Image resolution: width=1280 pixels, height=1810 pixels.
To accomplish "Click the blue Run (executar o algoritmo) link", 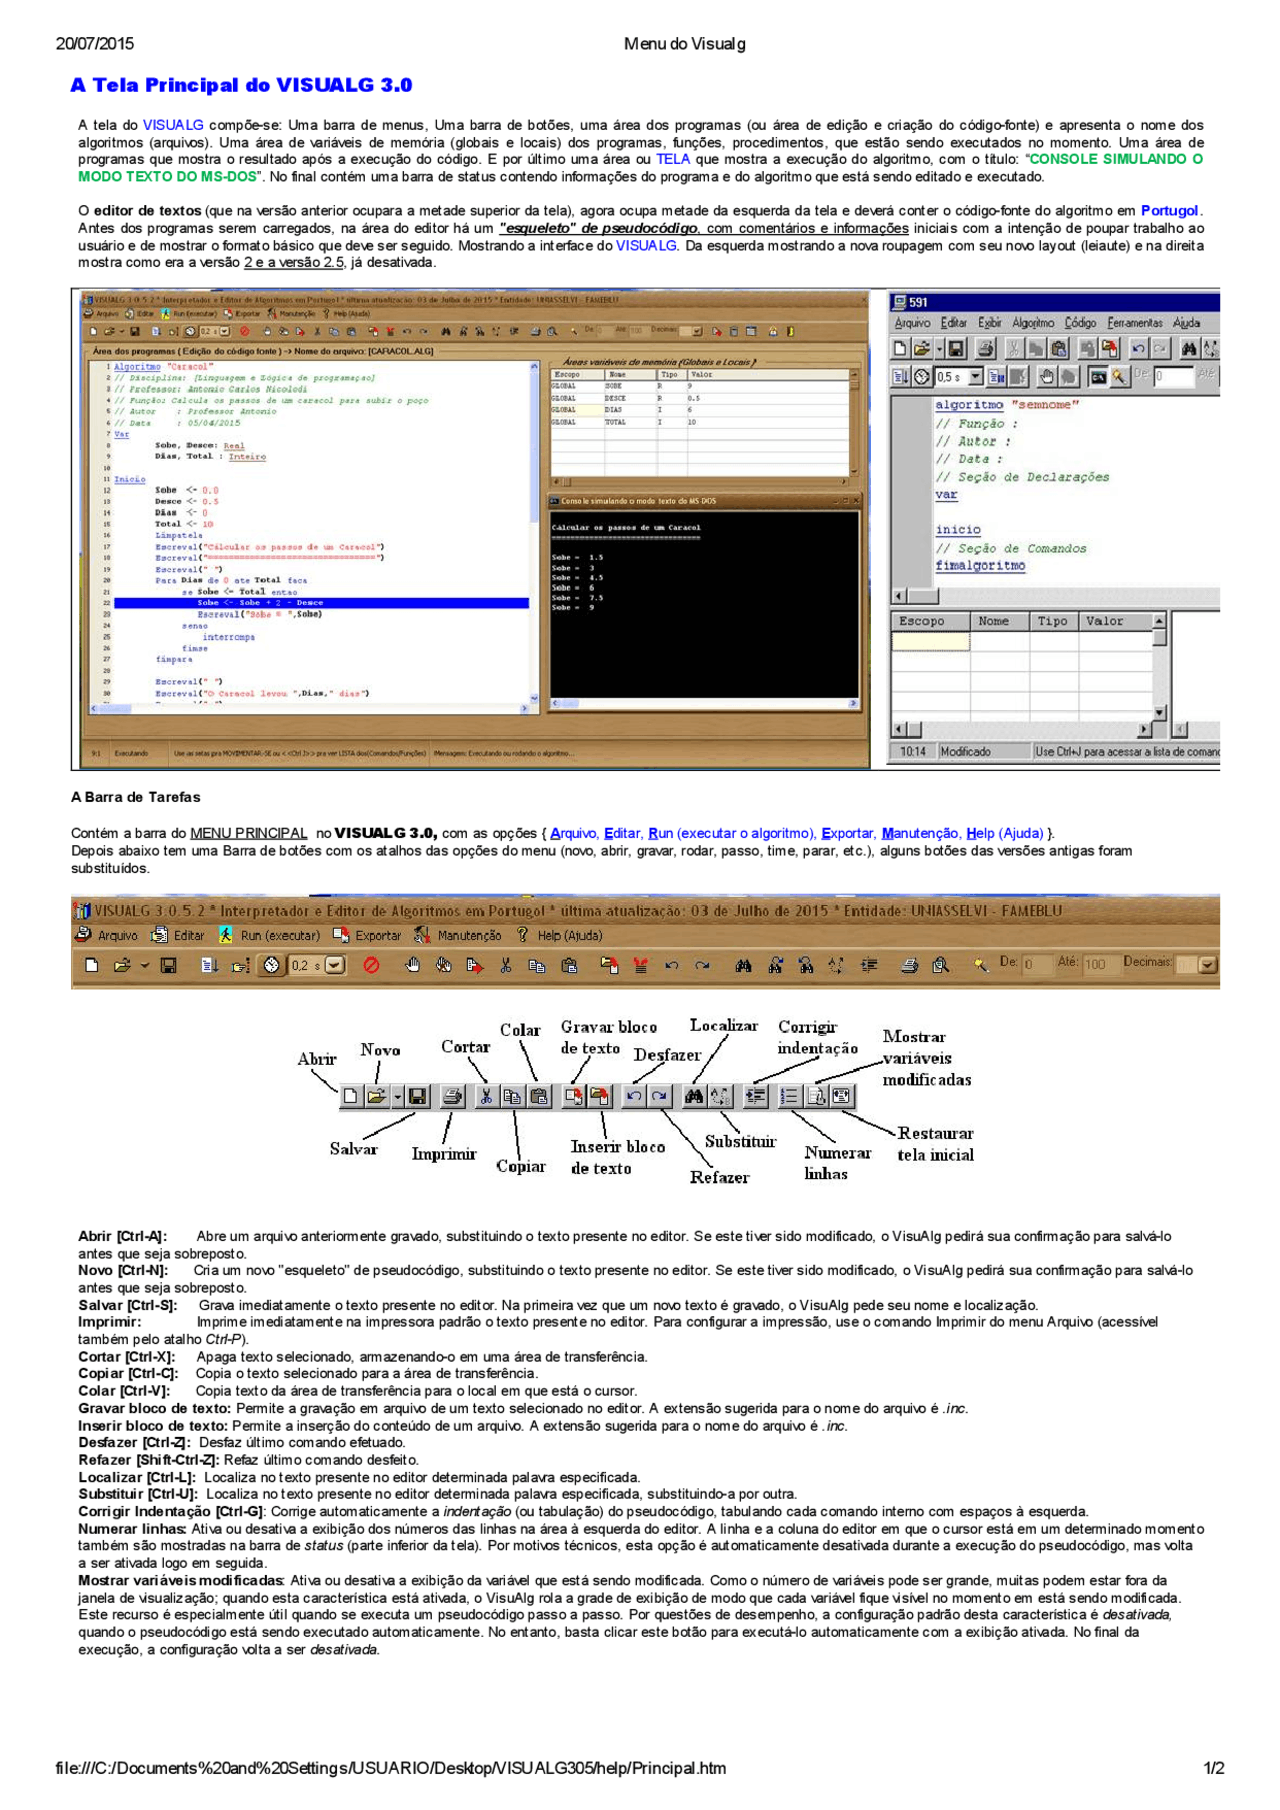I will (731, 833).
